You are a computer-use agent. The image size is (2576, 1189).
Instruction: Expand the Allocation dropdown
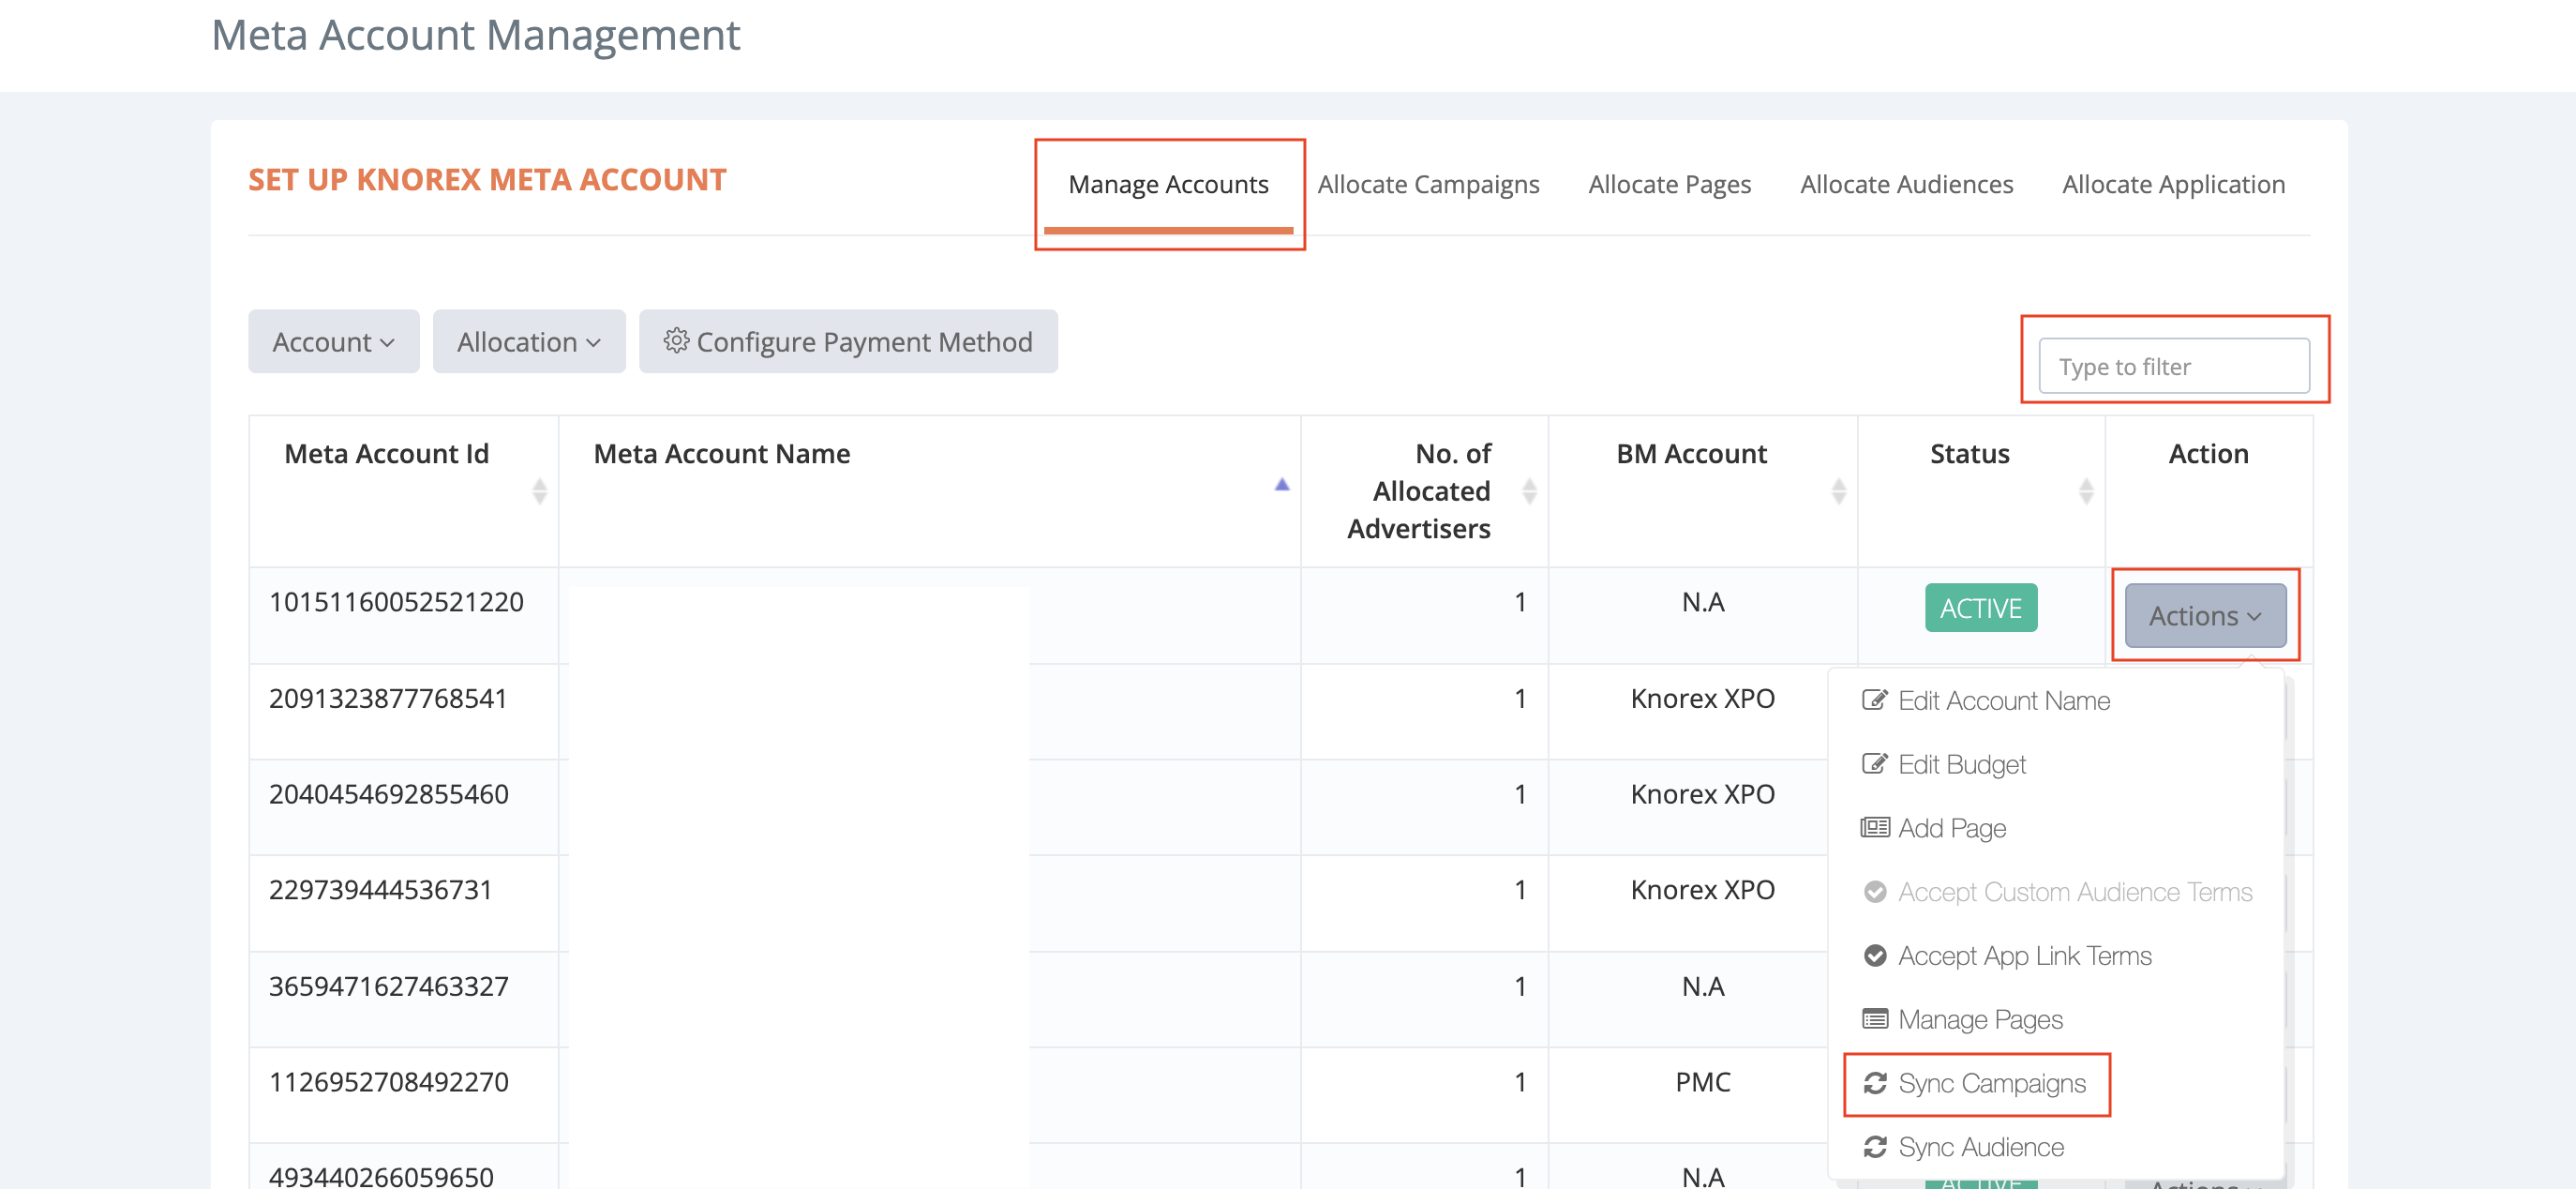click(528, 342)
